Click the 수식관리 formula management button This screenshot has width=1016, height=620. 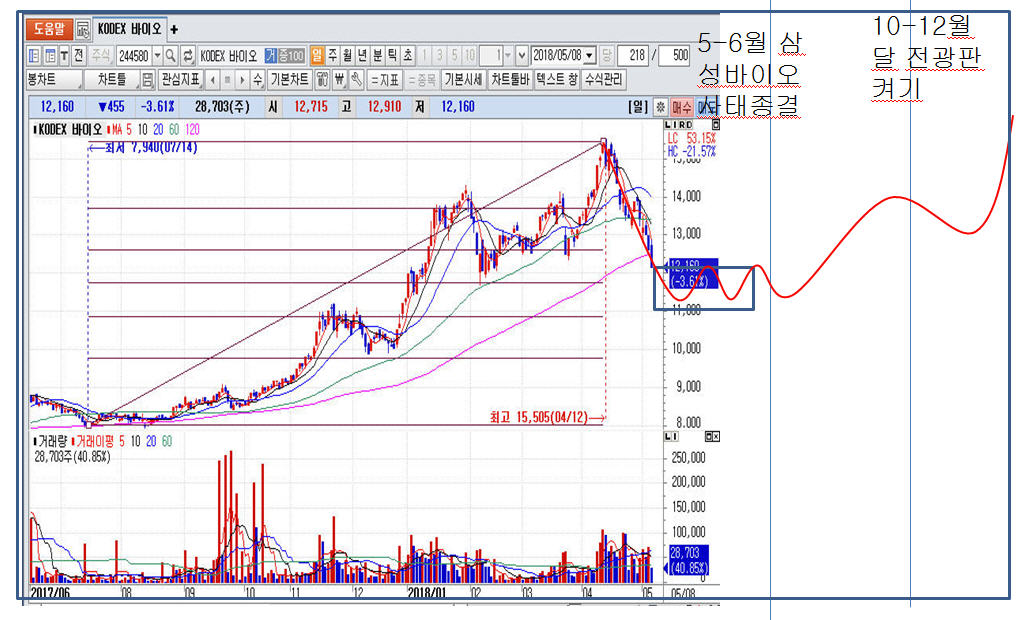(604, 80)
